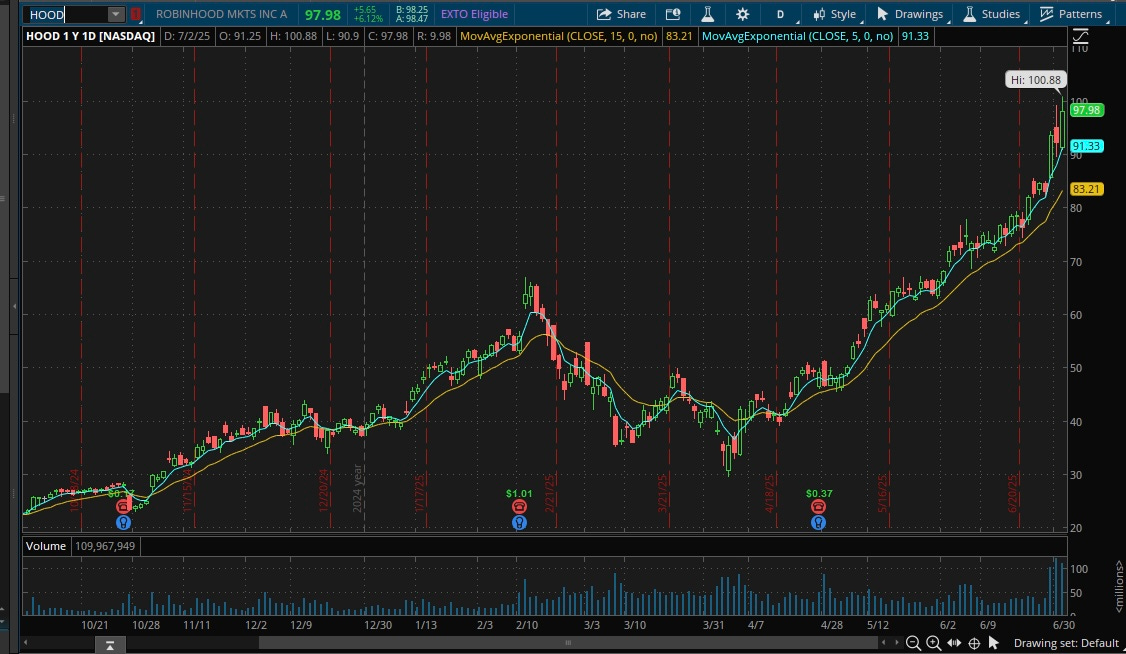Click the HOOD symbol input field
This screenshot has width=1126, height=654.
pyautogui.click(x=66, y=14)
